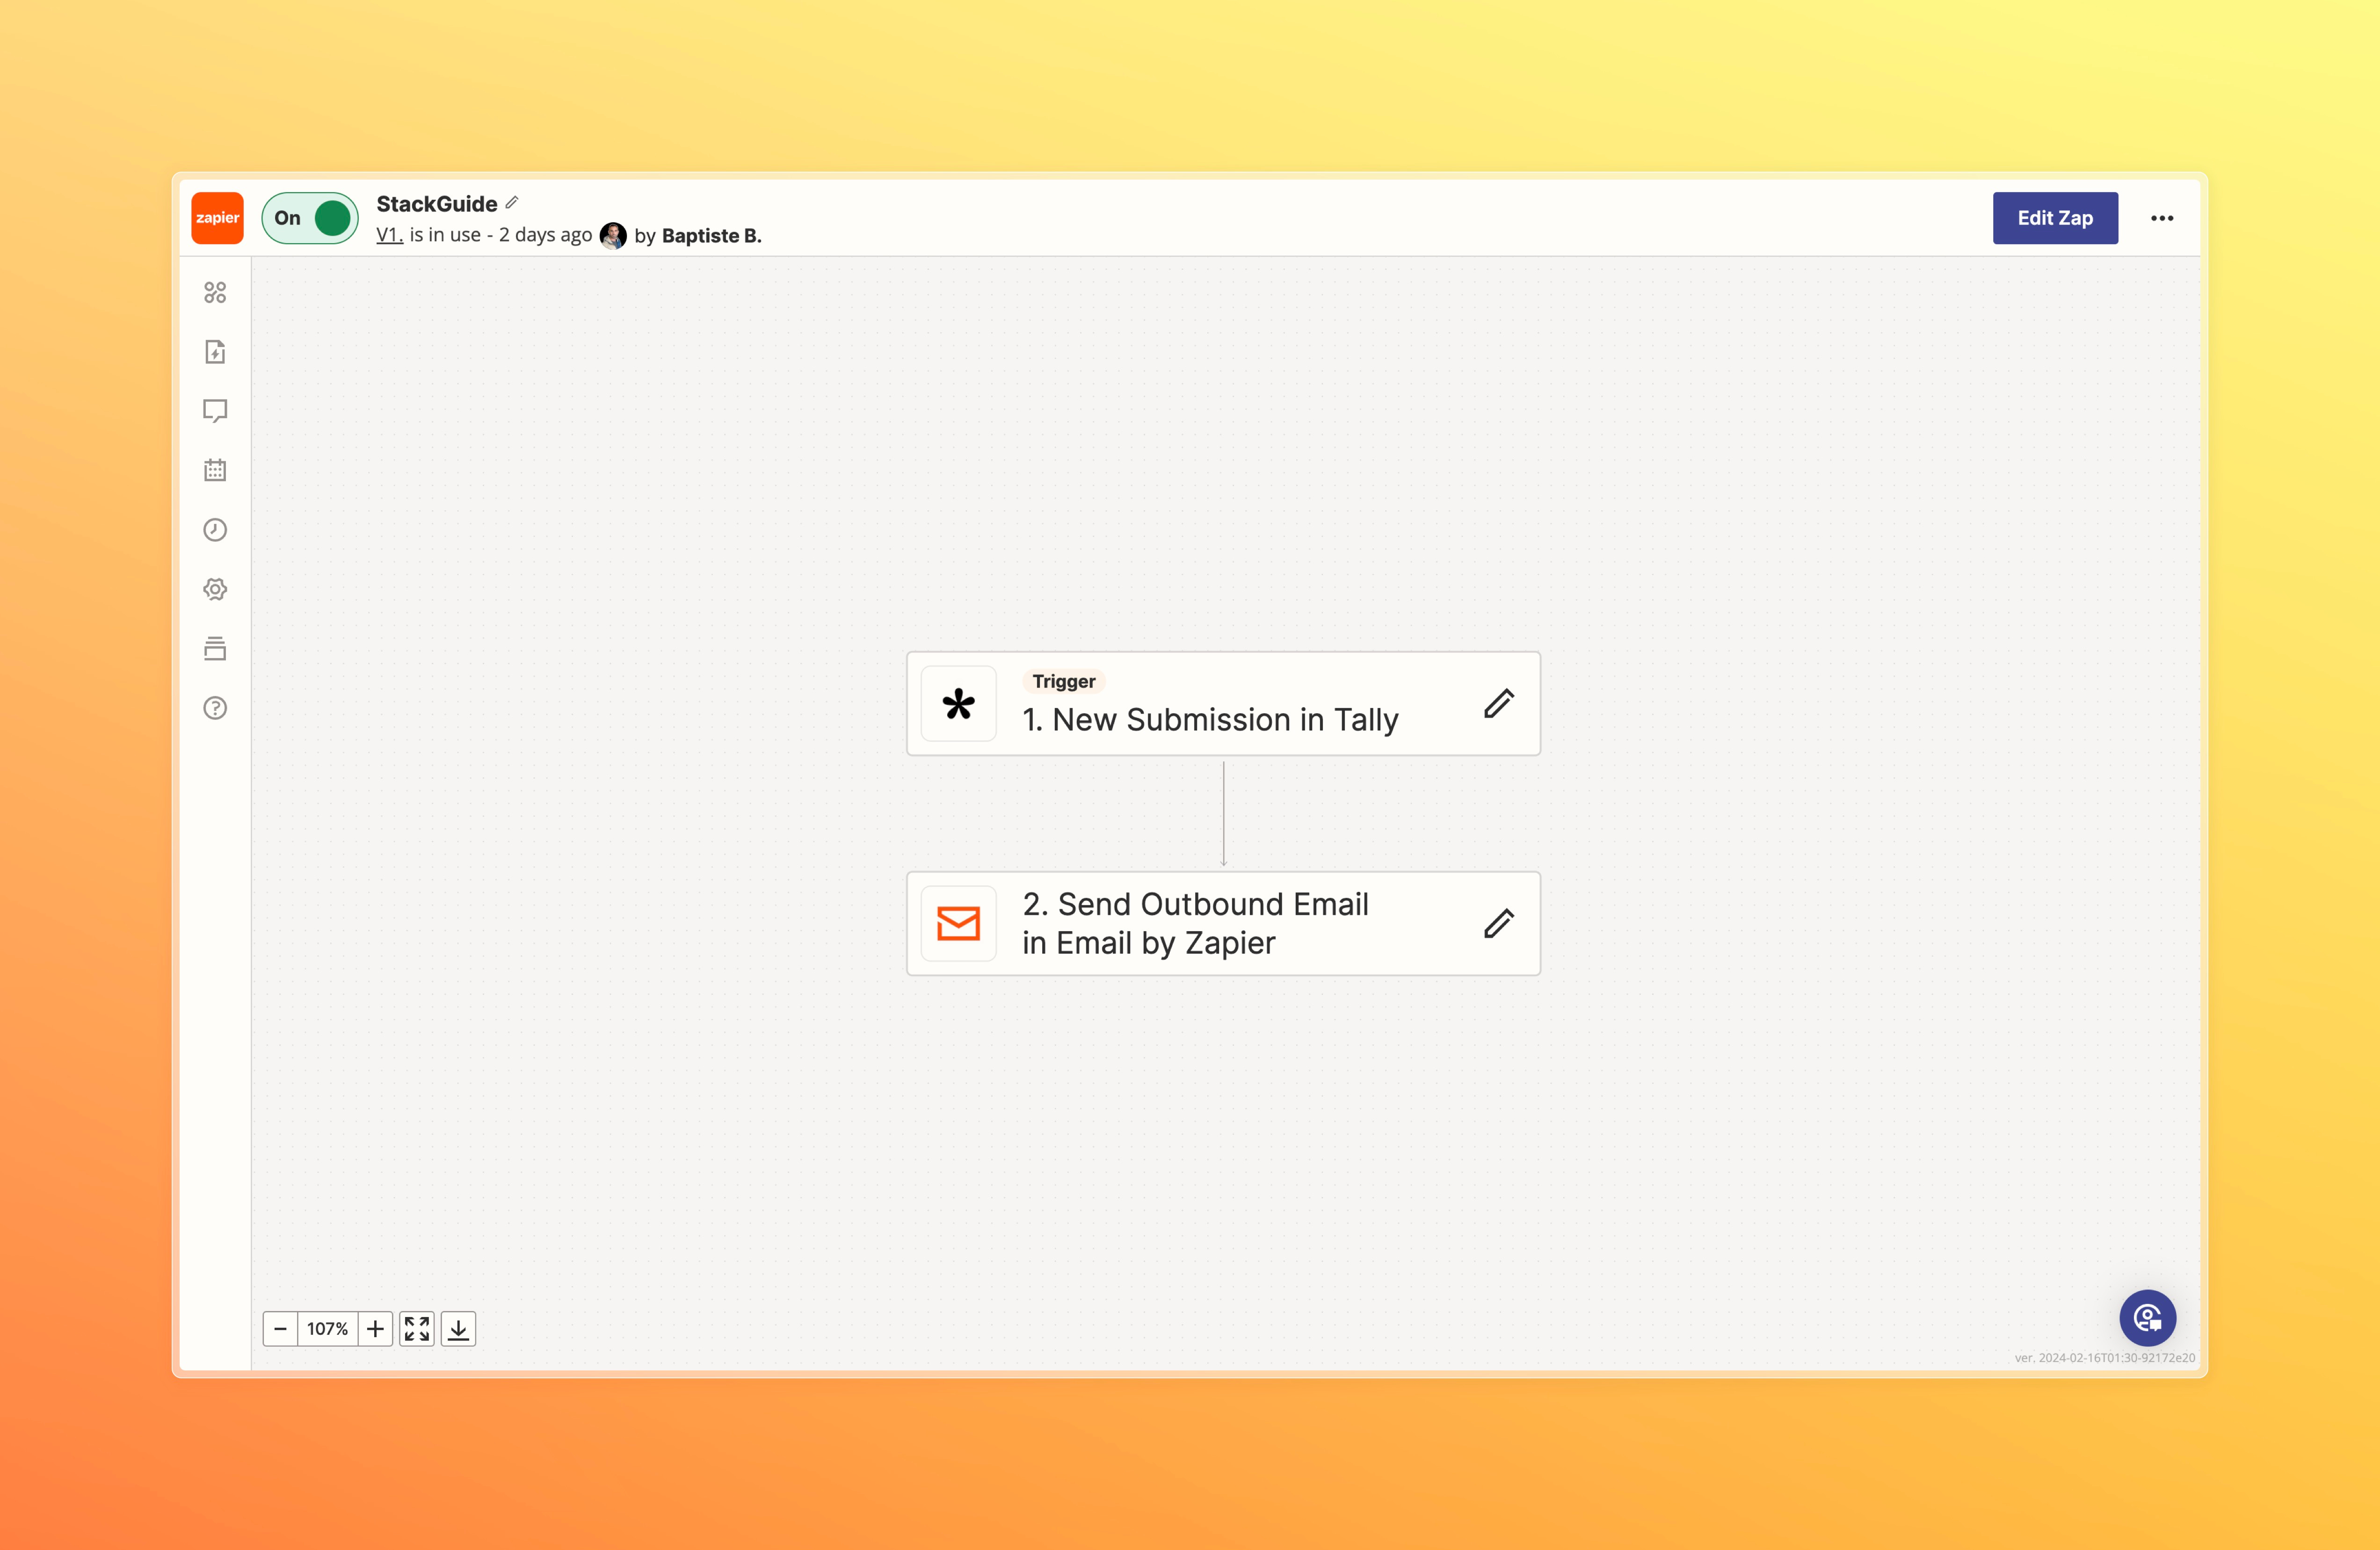2380x1550 pixels.
Task: Open the support chat bubble button
Action: (2147, 1318)
